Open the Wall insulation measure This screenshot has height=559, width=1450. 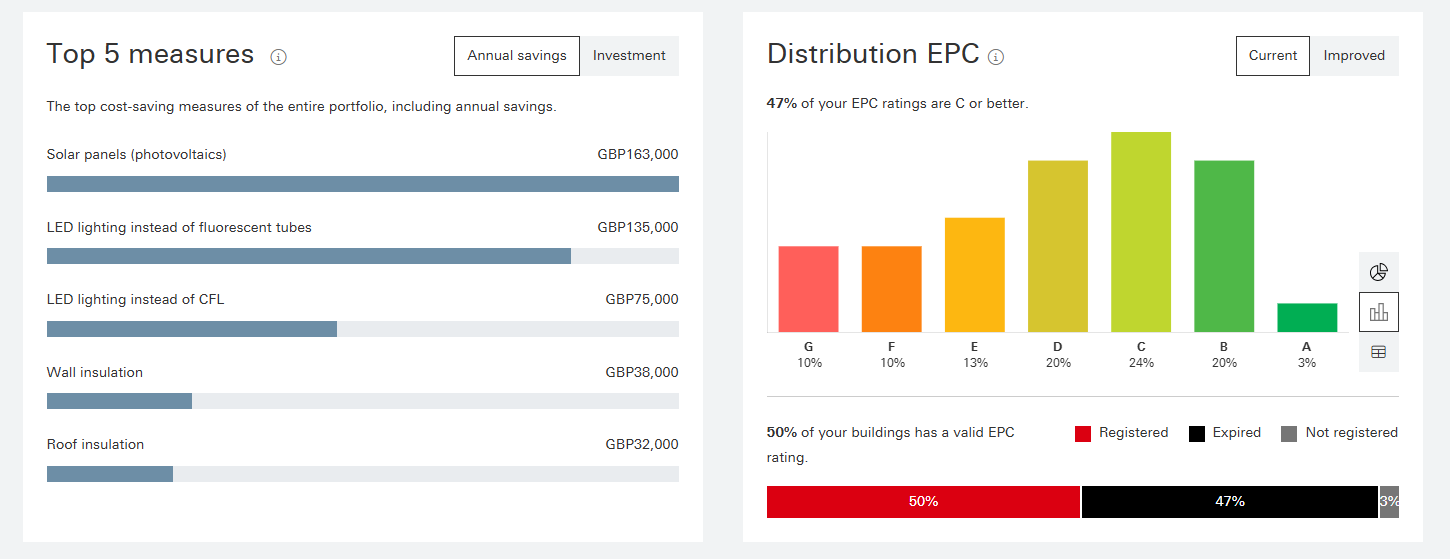point(95,373)
